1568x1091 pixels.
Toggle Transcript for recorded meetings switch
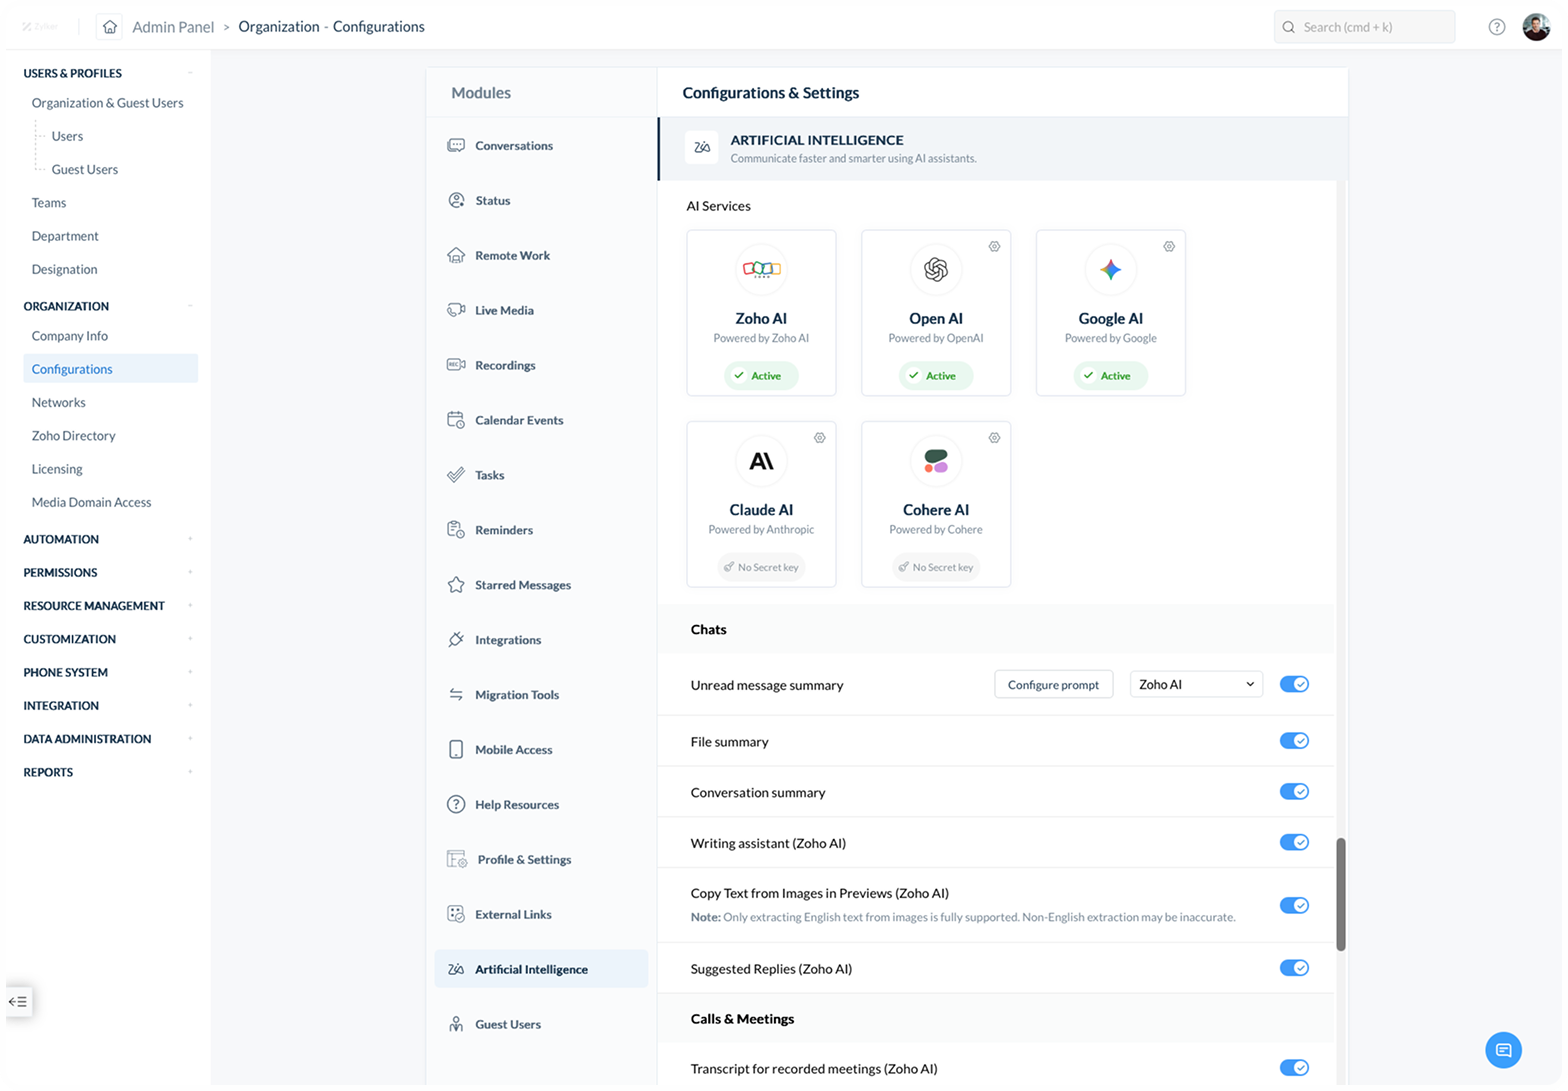pos(1294,1068)
